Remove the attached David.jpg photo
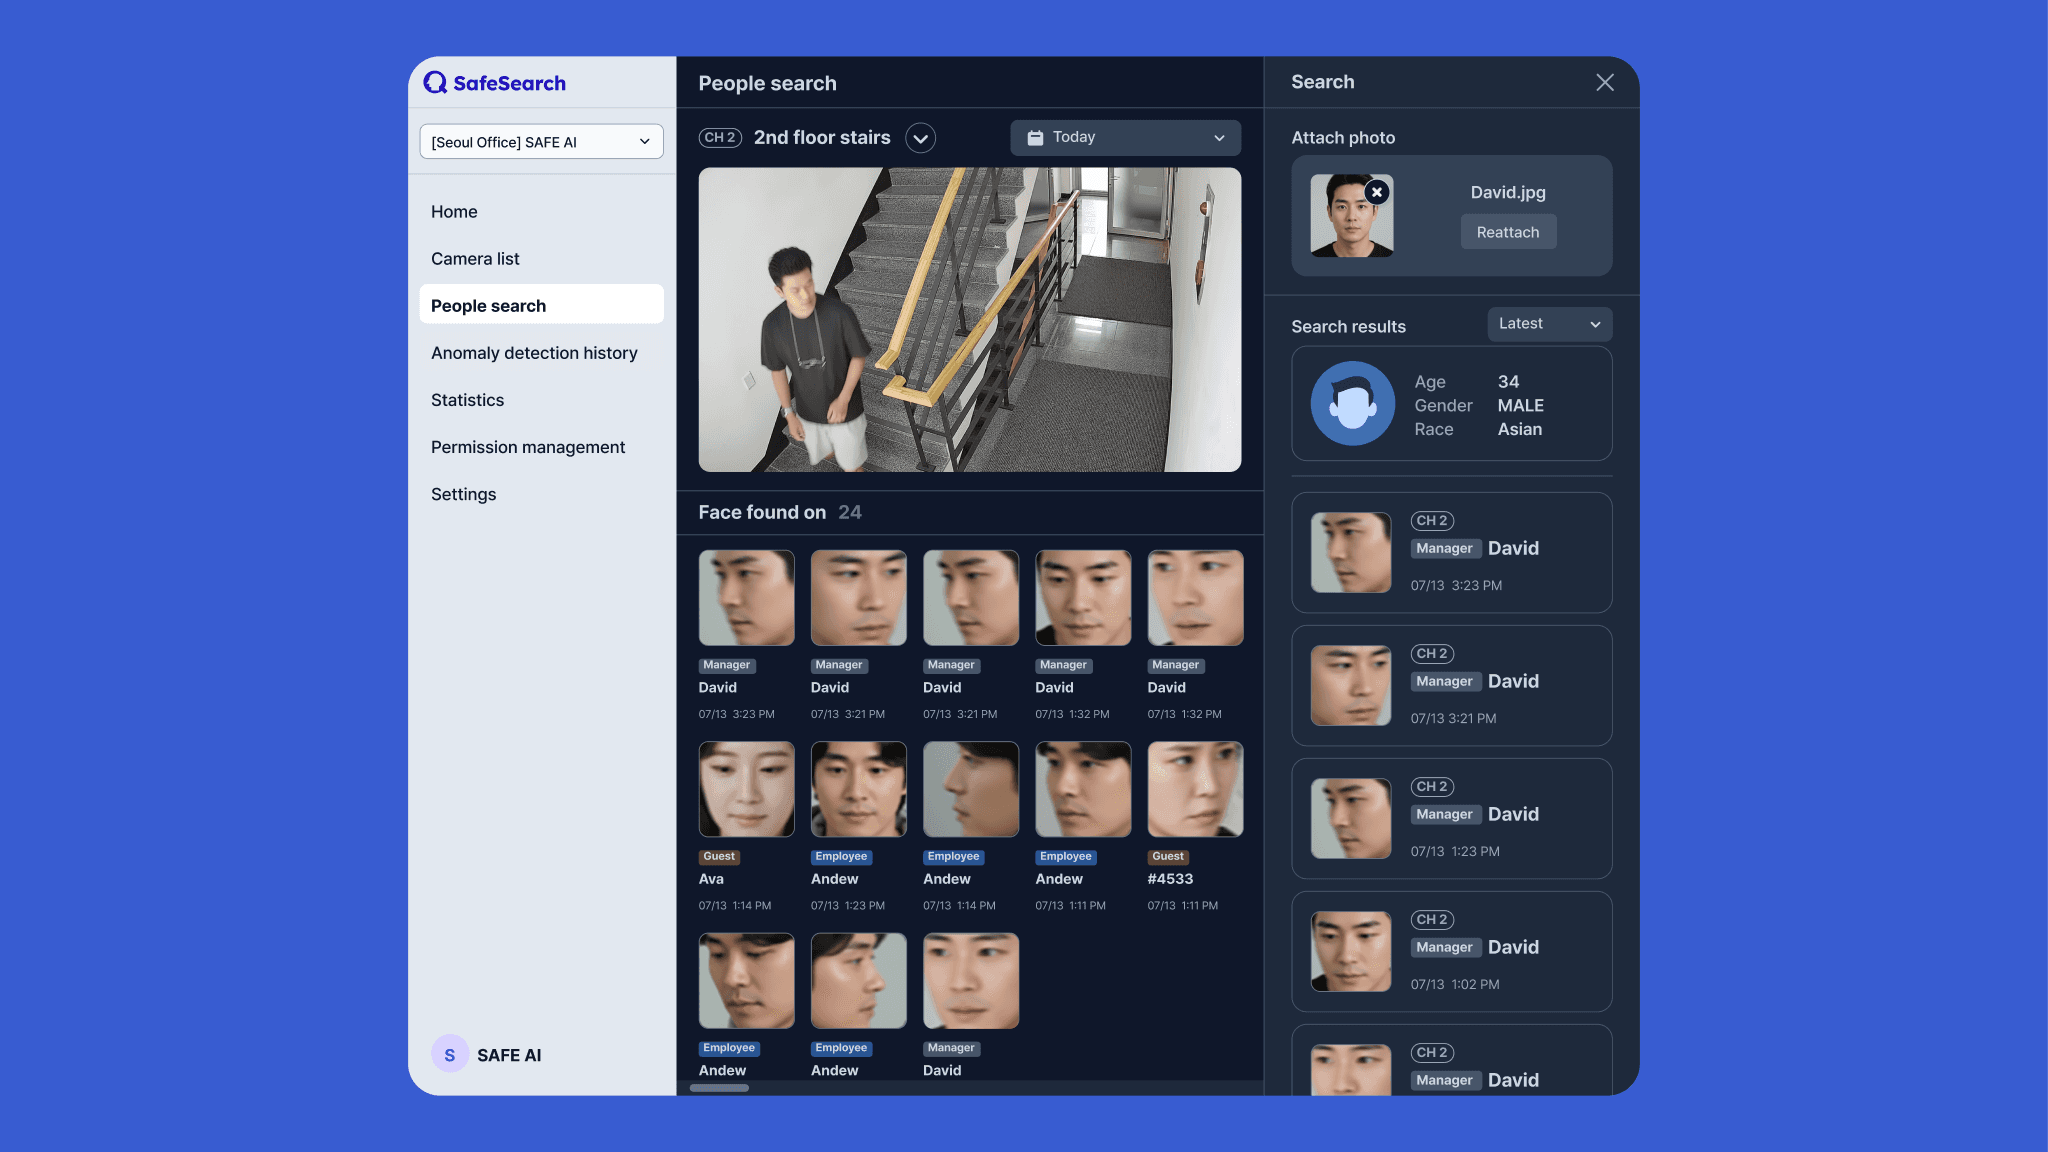2048x1152 pixels. click(x=1377, y=192)
